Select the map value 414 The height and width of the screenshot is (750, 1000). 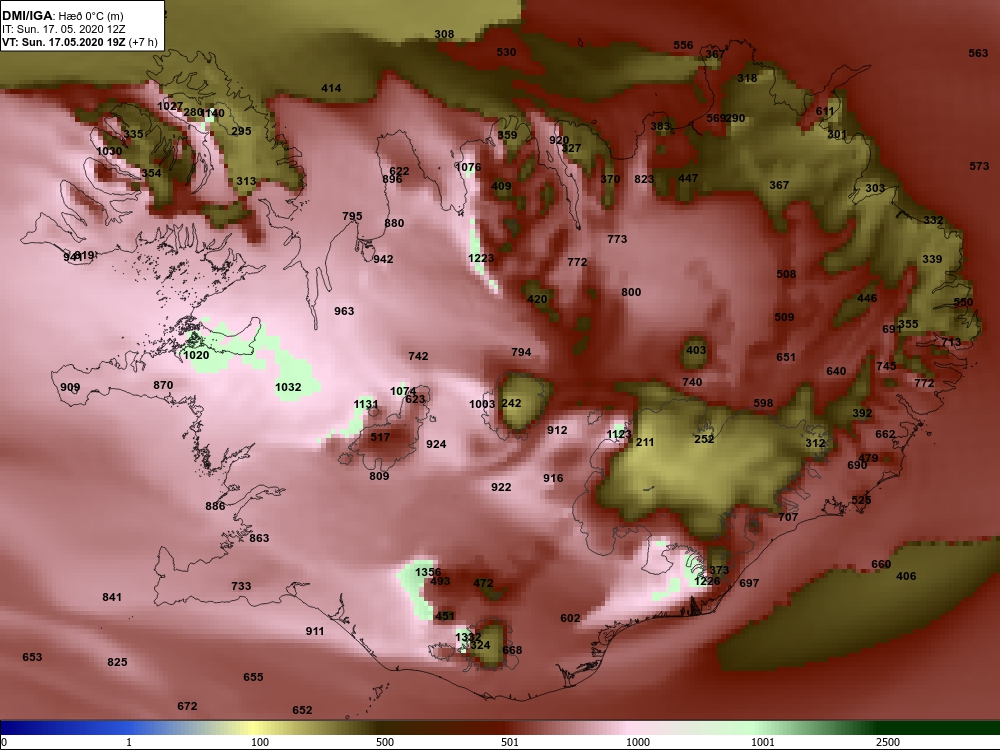tap(331, 89)
